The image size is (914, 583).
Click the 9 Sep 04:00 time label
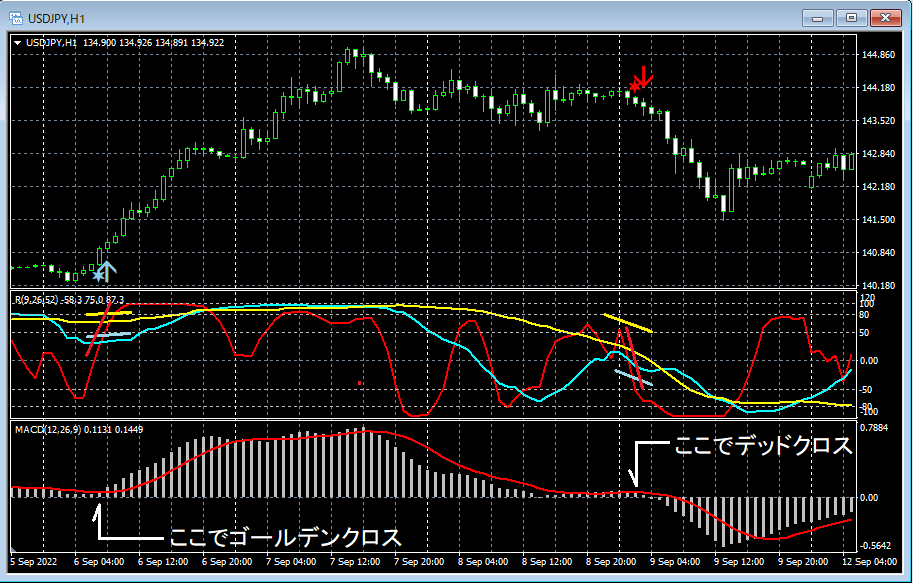coord(675,562)
